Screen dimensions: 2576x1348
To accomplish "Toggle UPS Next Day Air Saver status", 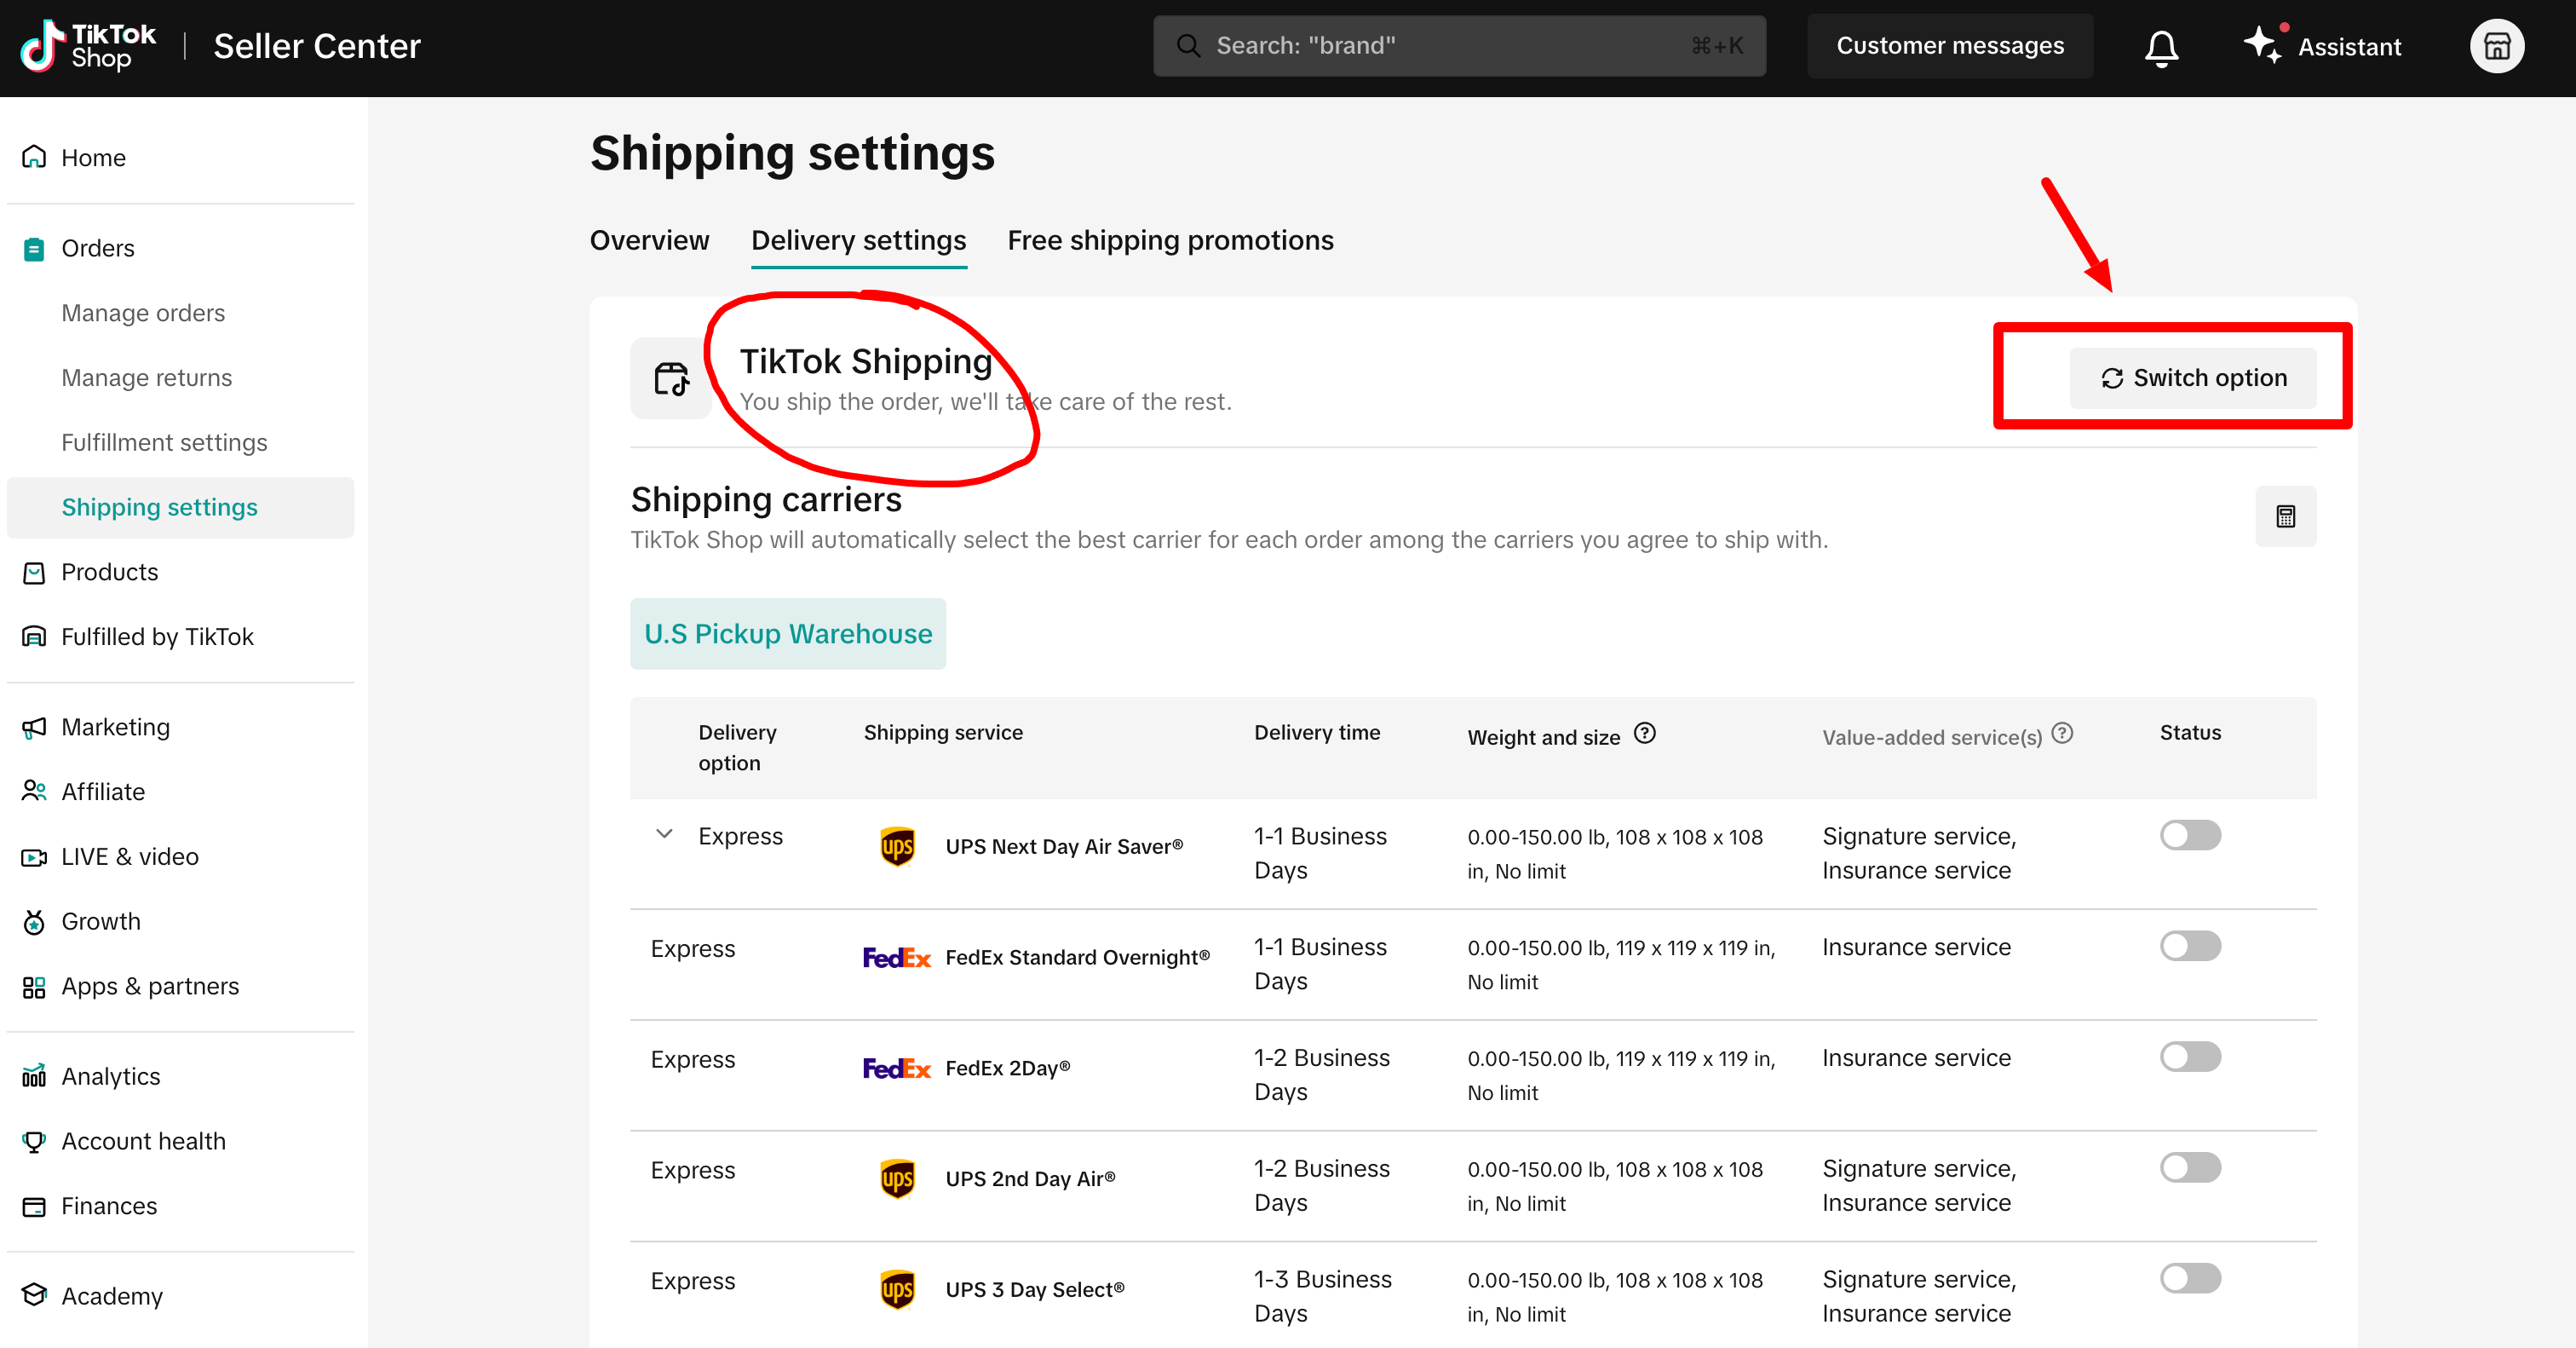I will [x=2189, y=835].
